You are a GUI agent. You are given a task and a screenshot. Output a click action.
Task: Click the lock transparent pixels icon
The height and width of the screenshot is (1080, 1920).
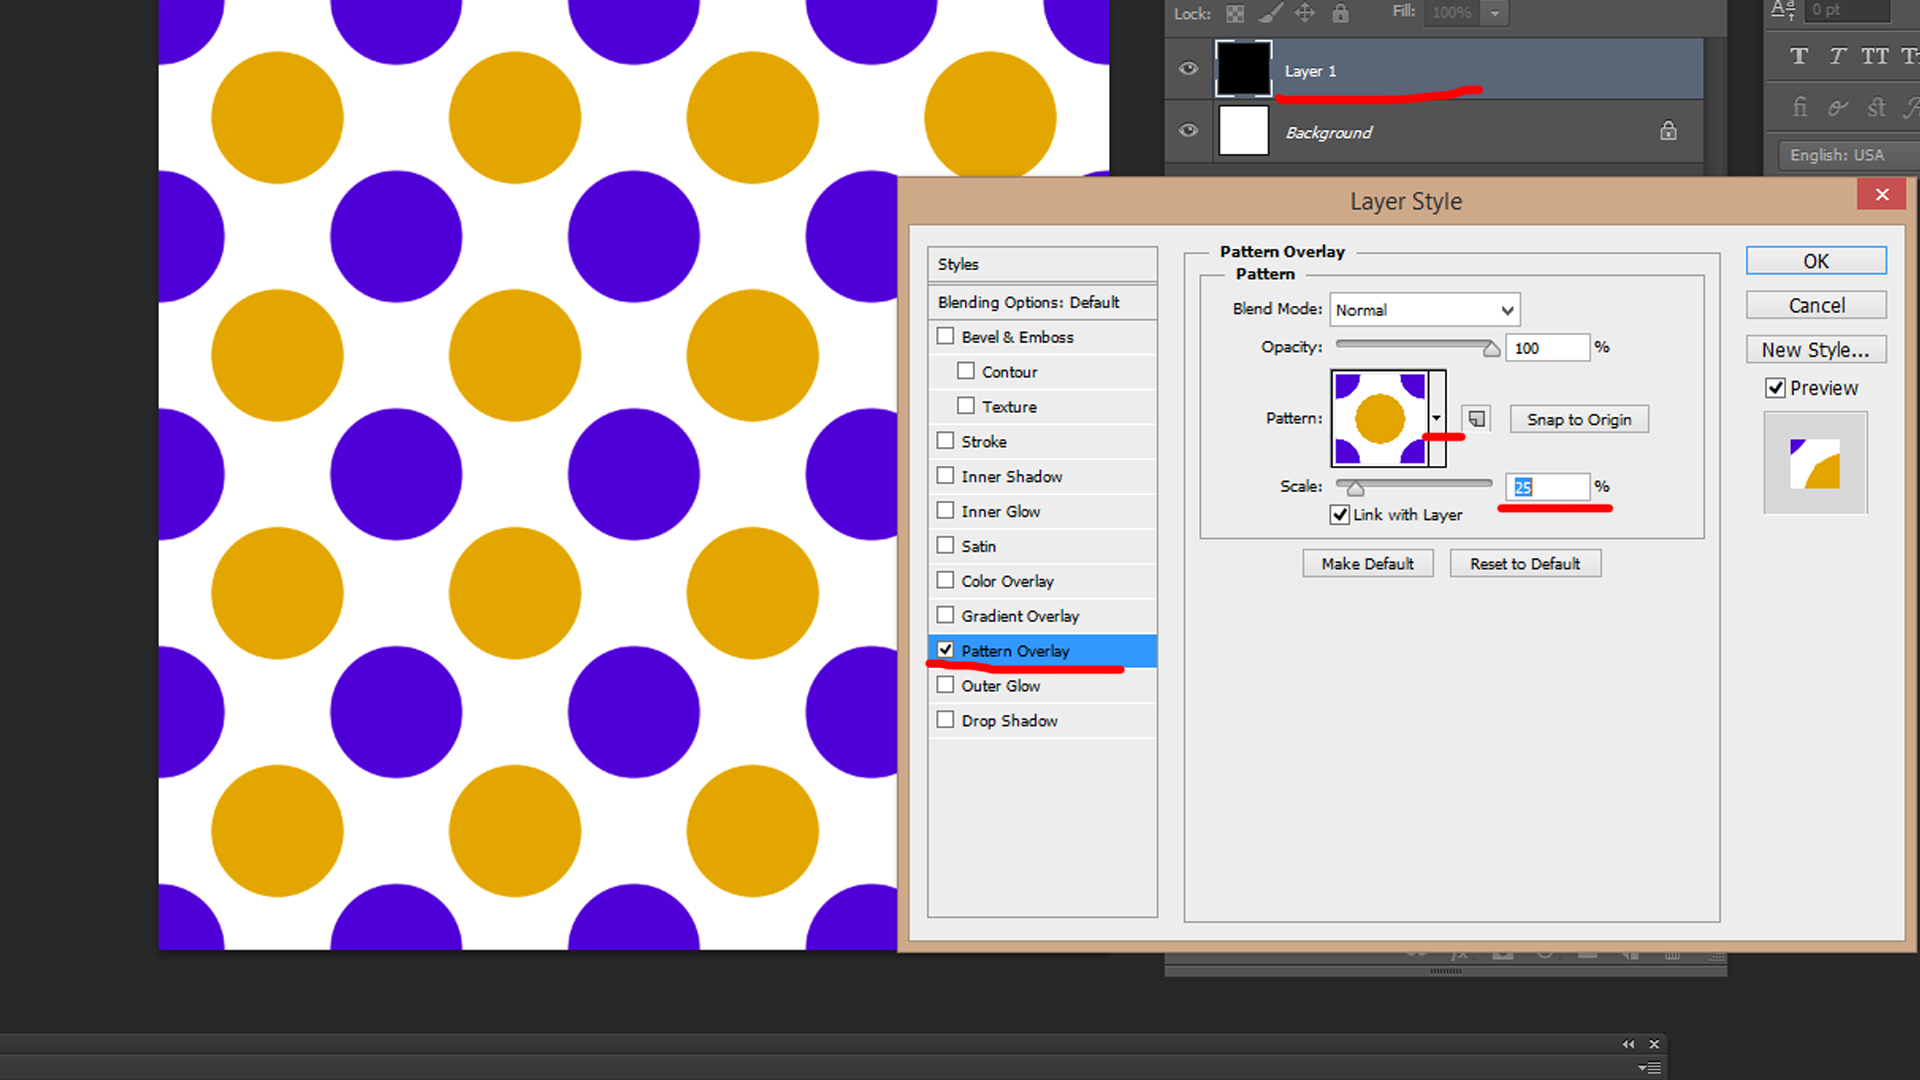[x=1236, y=14]
